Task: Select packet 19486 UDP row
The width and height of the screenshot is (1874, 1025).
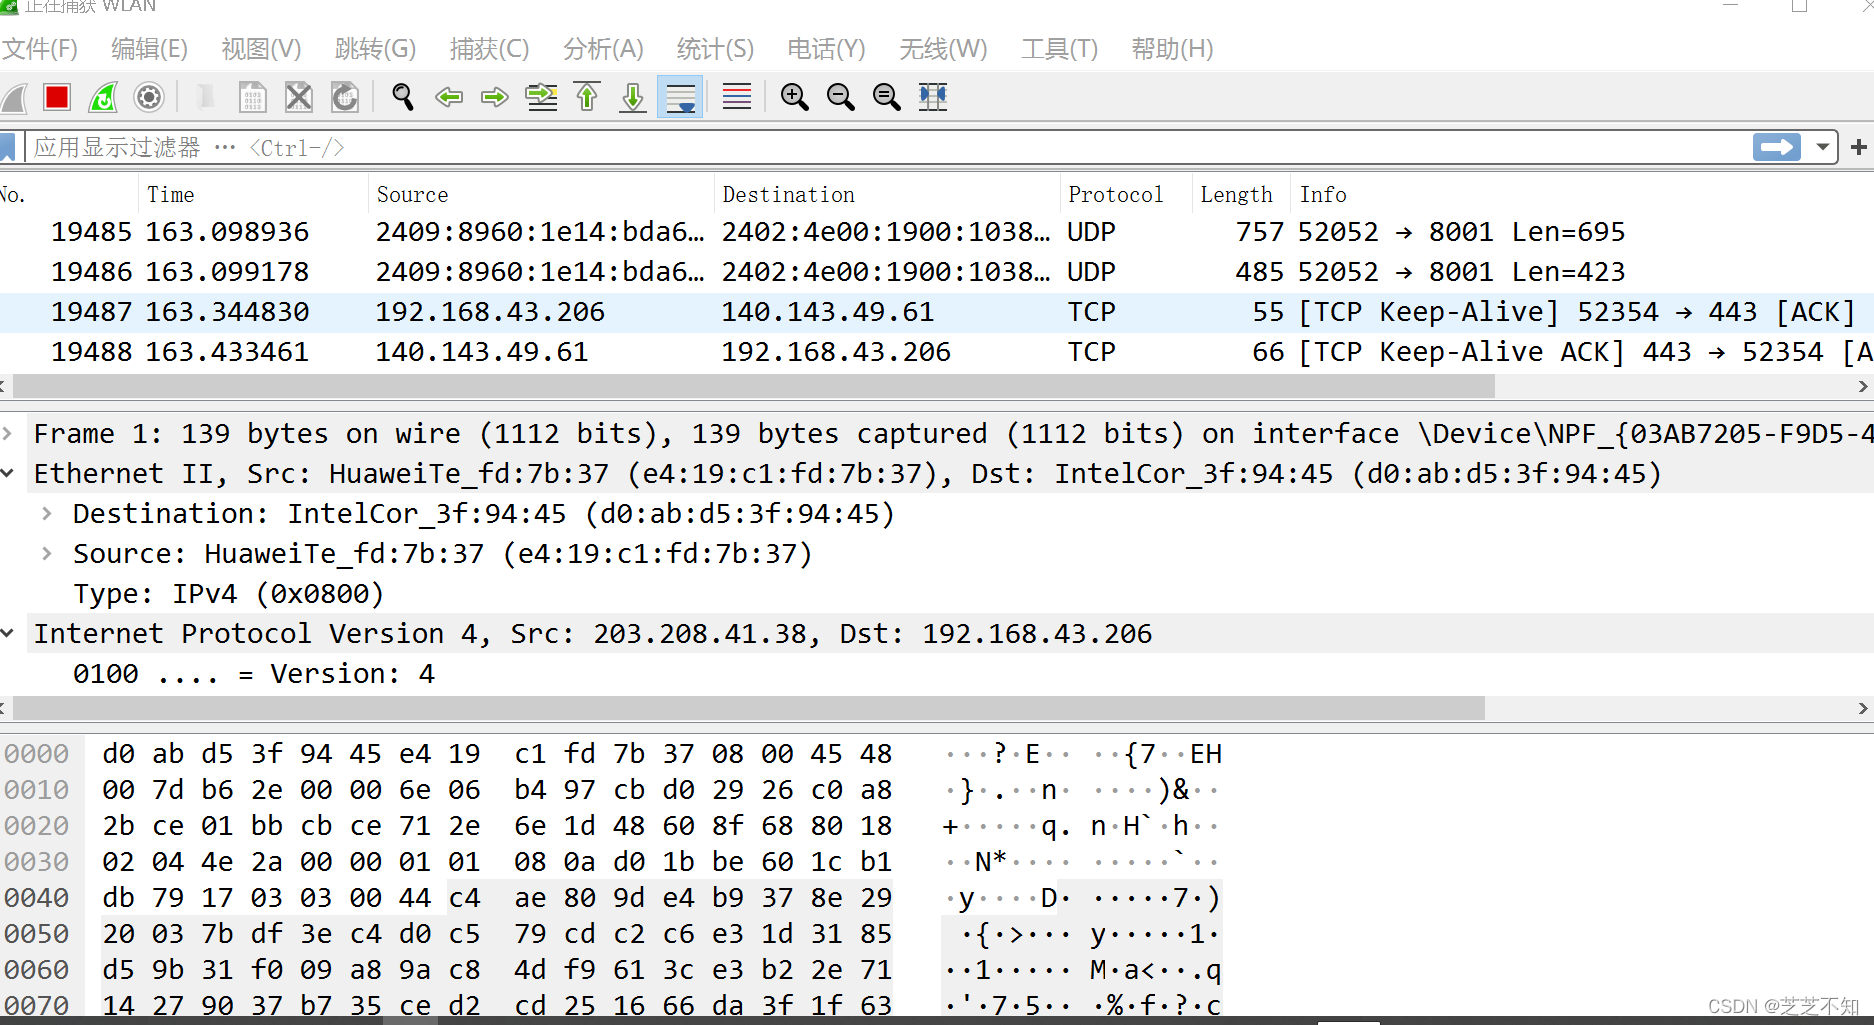Action: click(x=937, y=271)
